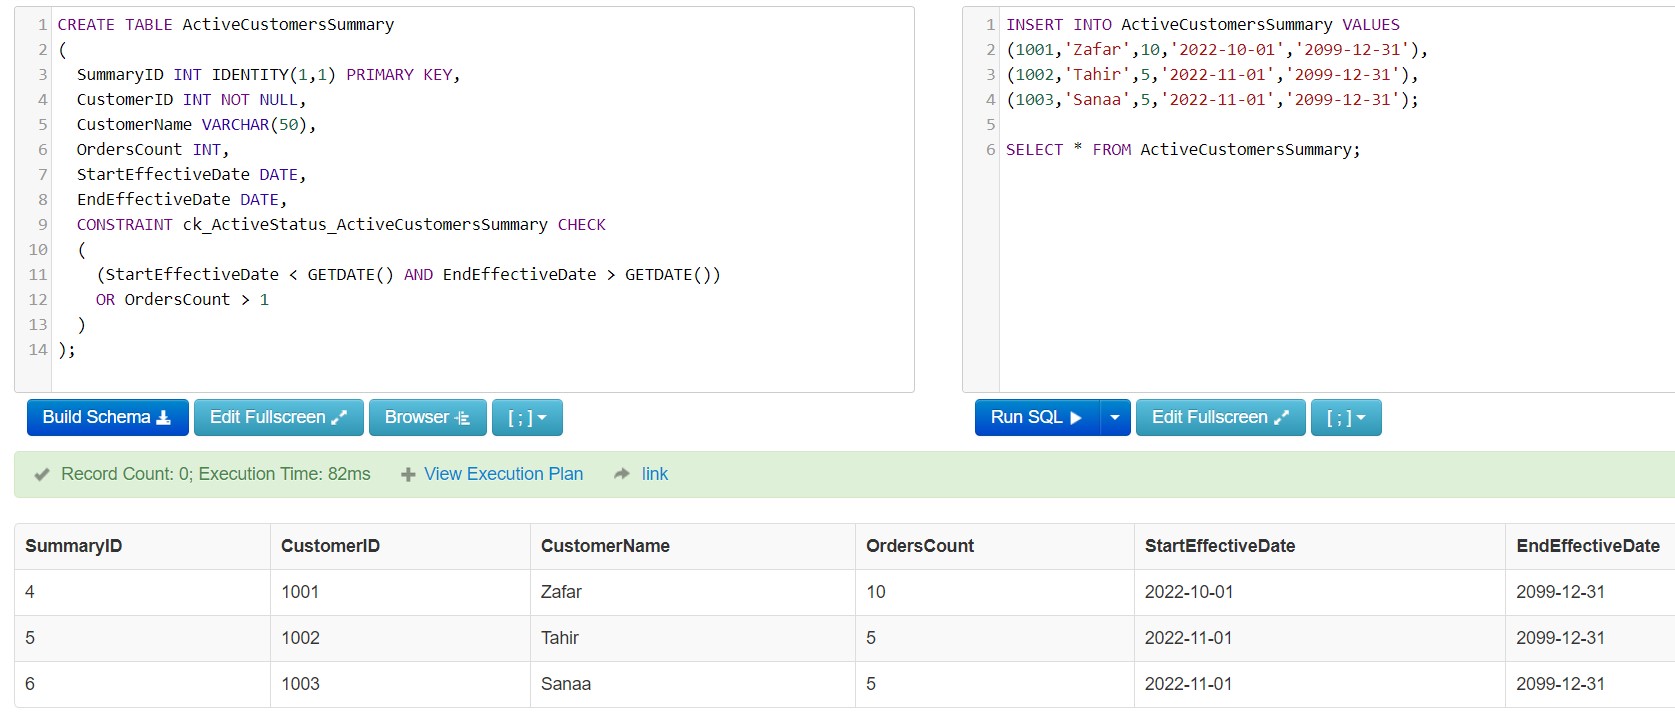Click line number 14 in schema editor gutter
The image size is (1675, 715).
coord(38,349)
